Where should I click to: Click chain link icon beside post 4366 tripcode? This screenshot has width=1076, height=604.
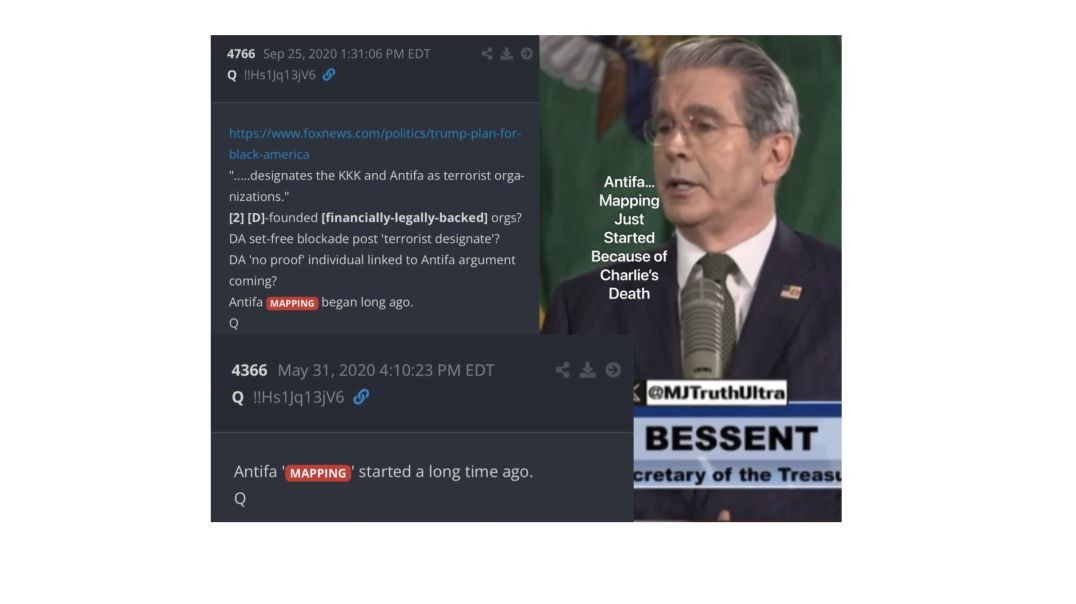tap(361, 397)
